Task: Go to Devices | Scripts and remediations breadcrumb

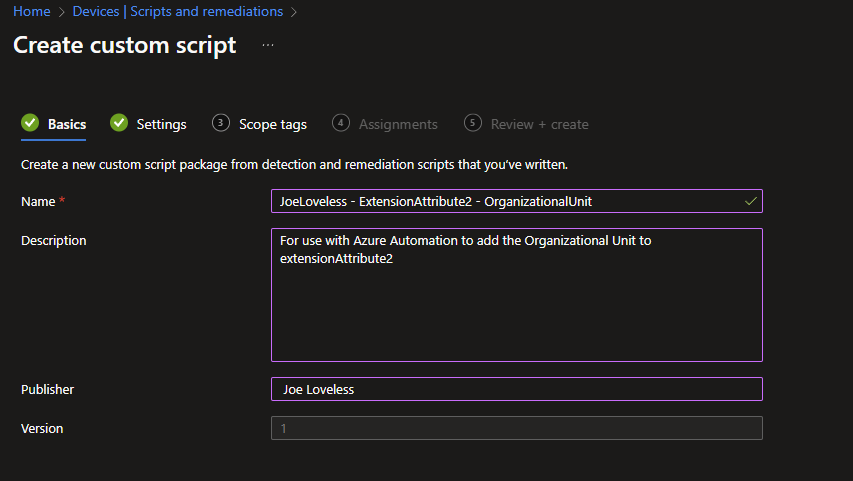Action: [x=177, y=12]
